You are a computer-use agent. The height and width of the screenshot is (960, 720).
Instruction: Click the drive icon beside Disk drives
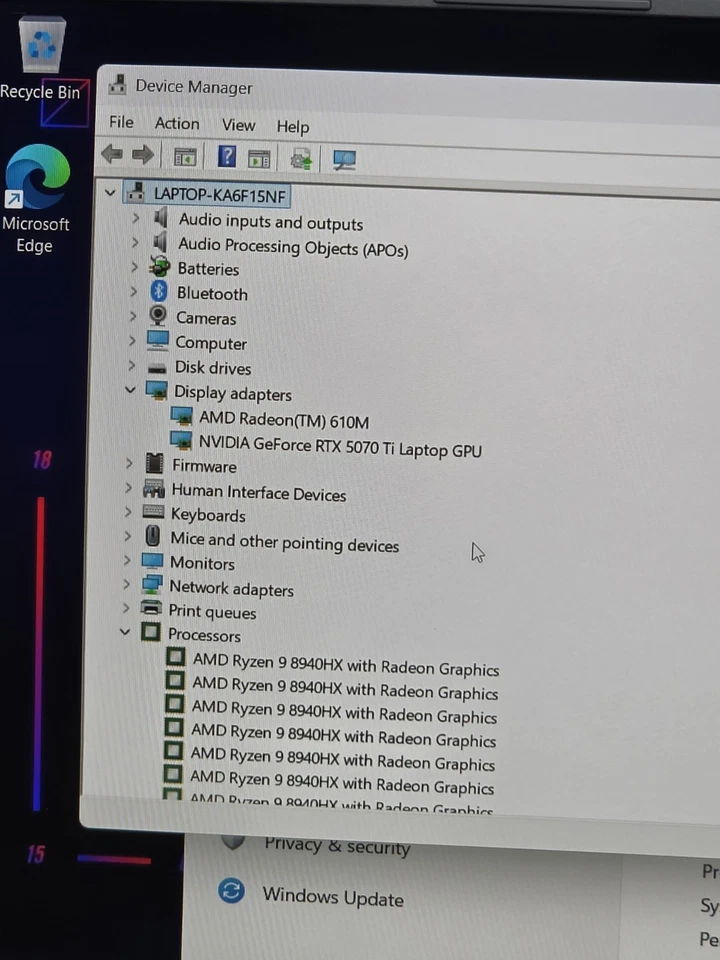coord(157,367)
